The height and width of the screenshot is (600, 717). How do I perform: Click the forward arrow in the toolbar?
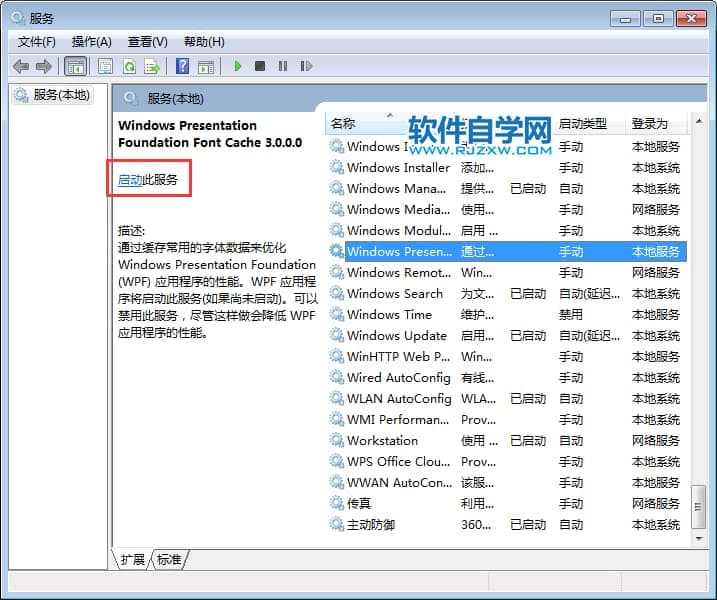[x=43, y=66]
